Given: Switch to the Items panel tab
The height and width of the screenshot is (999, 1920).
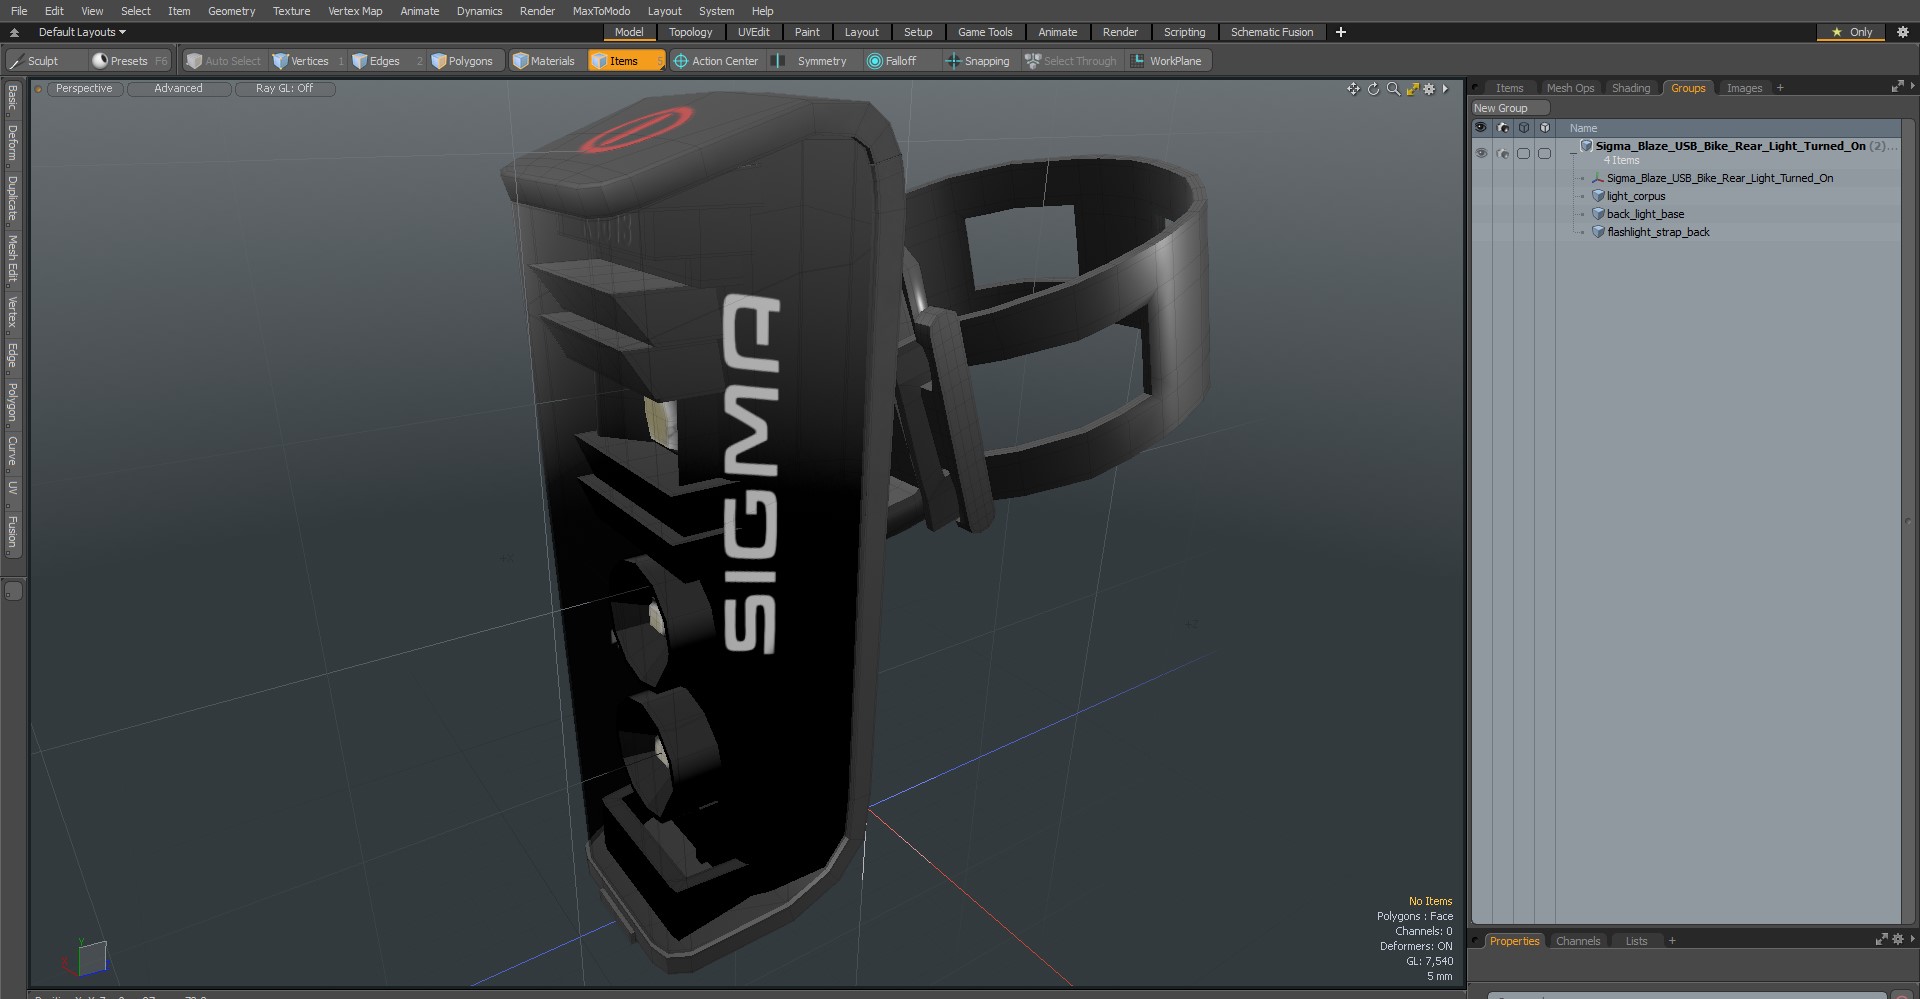Looking at the screenshot, I should (1509, 88).
